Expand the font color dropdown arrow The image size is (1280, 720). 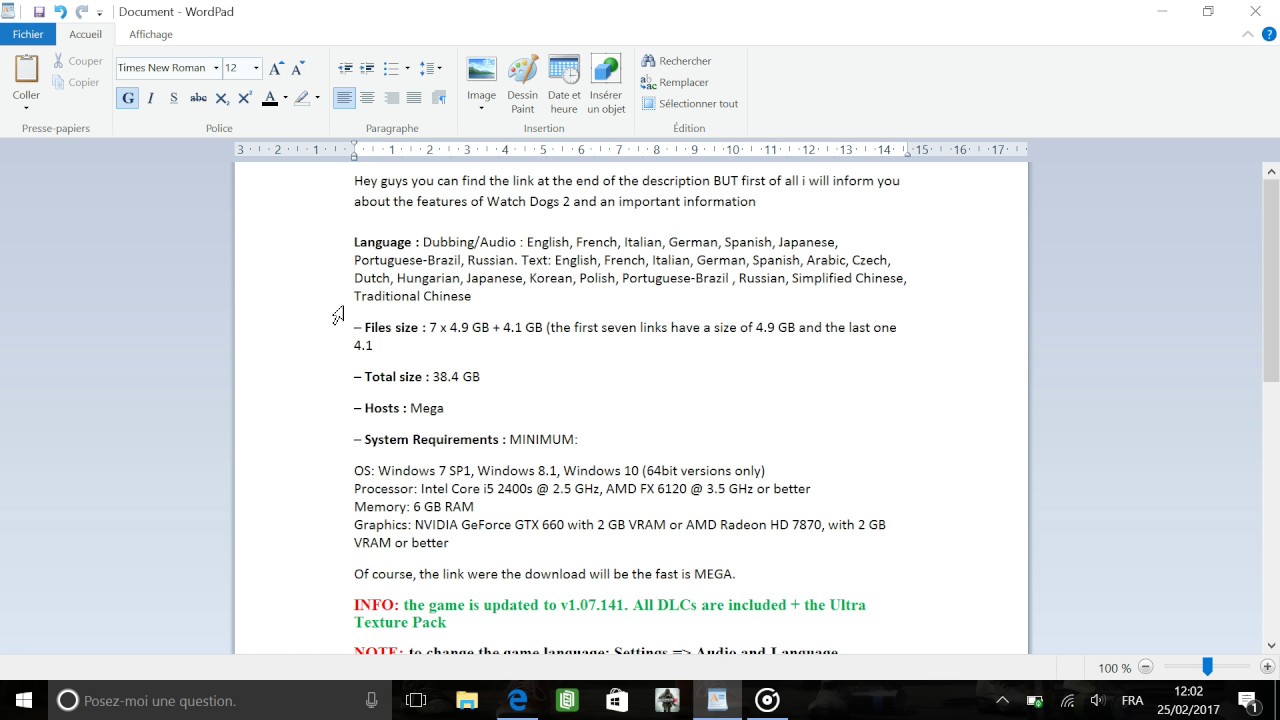pos(285,98)
